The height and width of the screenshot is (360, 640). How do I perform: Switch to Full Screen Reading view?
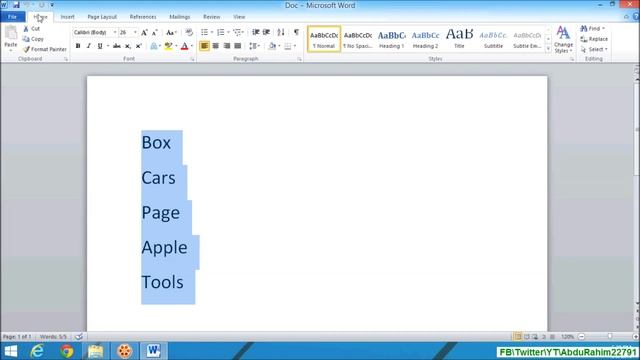[527, 337]
